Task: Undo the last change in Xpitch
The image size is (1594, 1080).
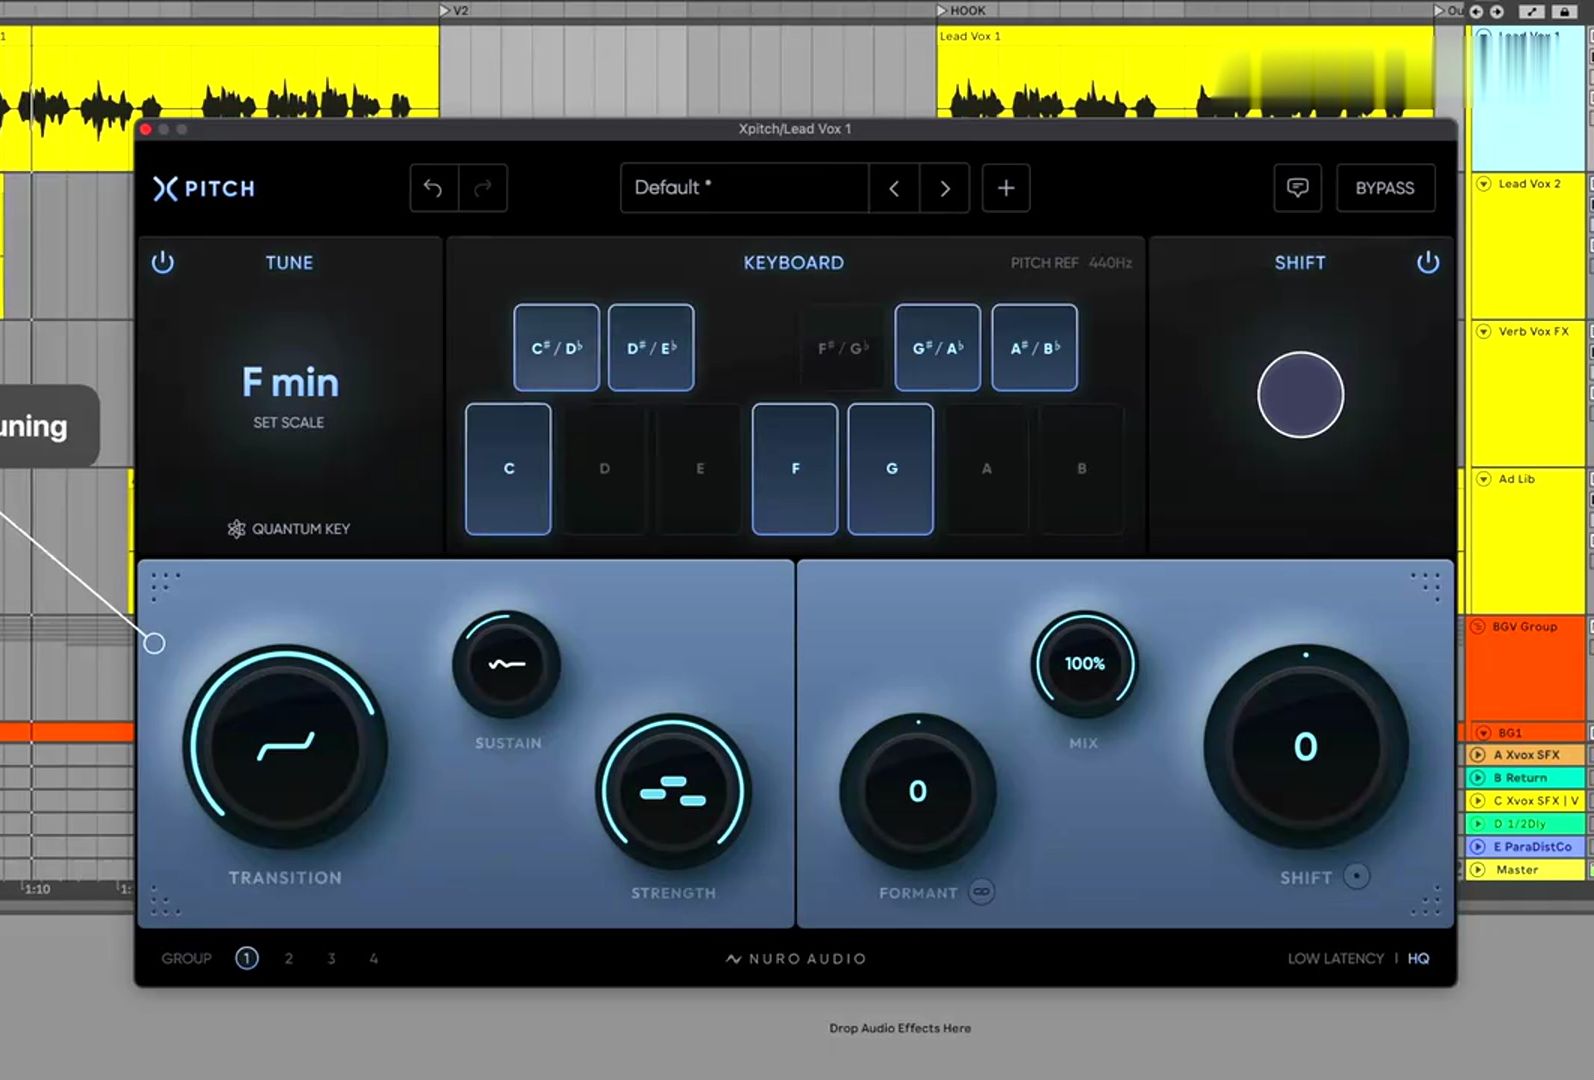Action: click(x=433, y=188)
